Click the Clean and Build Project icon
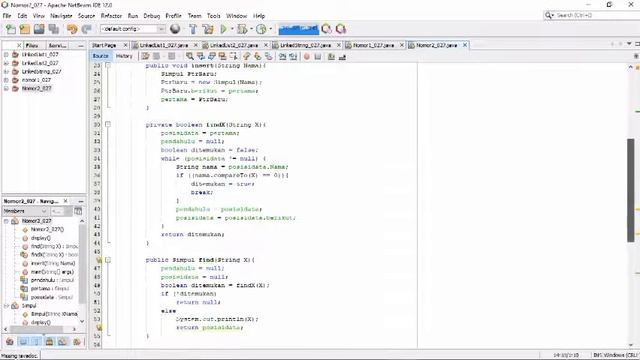 click(x=208, y=29)
